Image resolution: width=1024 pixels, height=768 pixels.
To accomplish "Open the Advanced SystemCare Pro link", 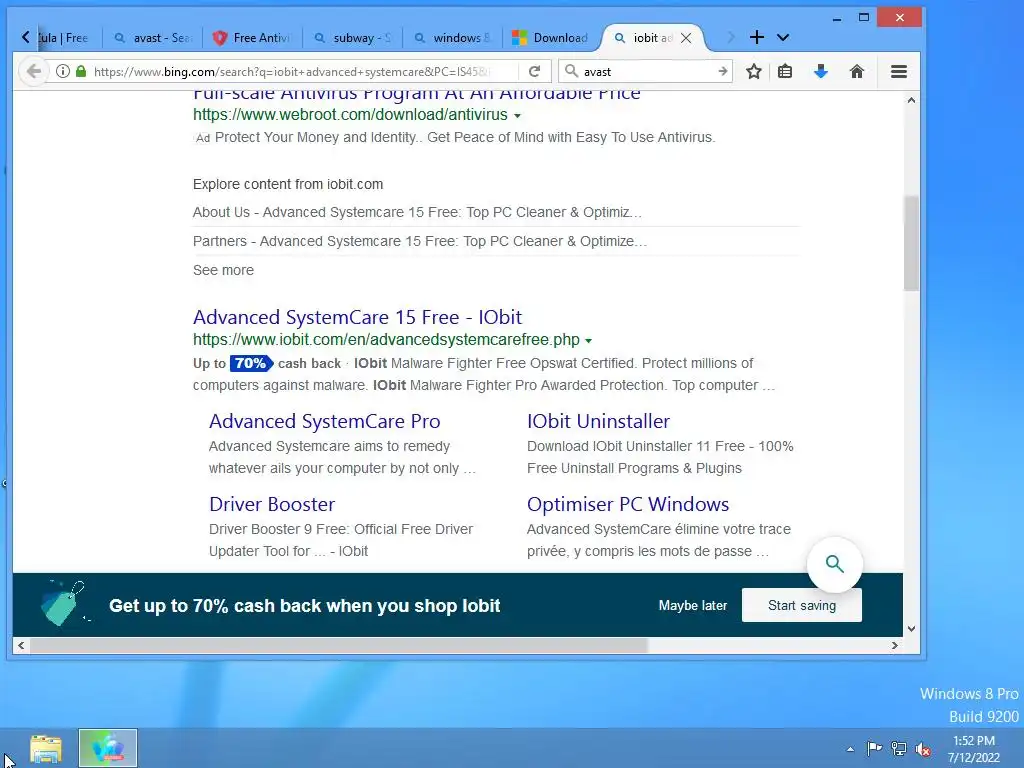I will [325, 421].
